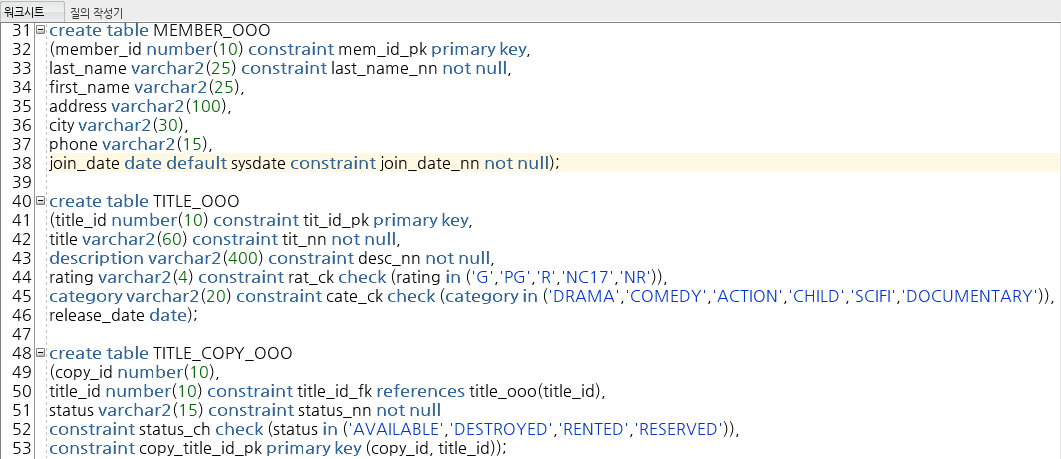Screen dimensions: 1061x459
Task: Click the cate_ck constraint name
Action: (x=353, y=297)
